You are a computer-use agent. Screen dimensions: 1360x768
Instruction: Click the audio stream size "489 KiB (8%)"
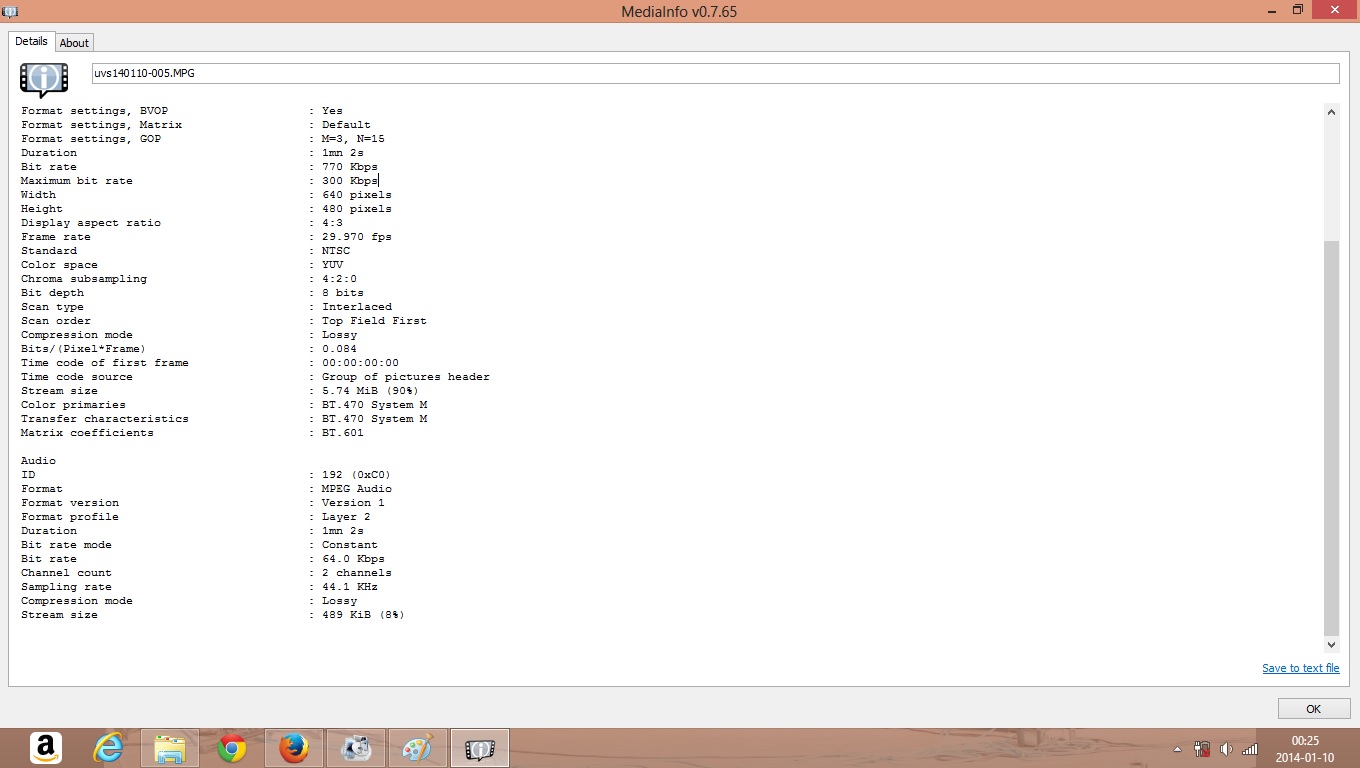pyautogui.click(x=363, y=615)
